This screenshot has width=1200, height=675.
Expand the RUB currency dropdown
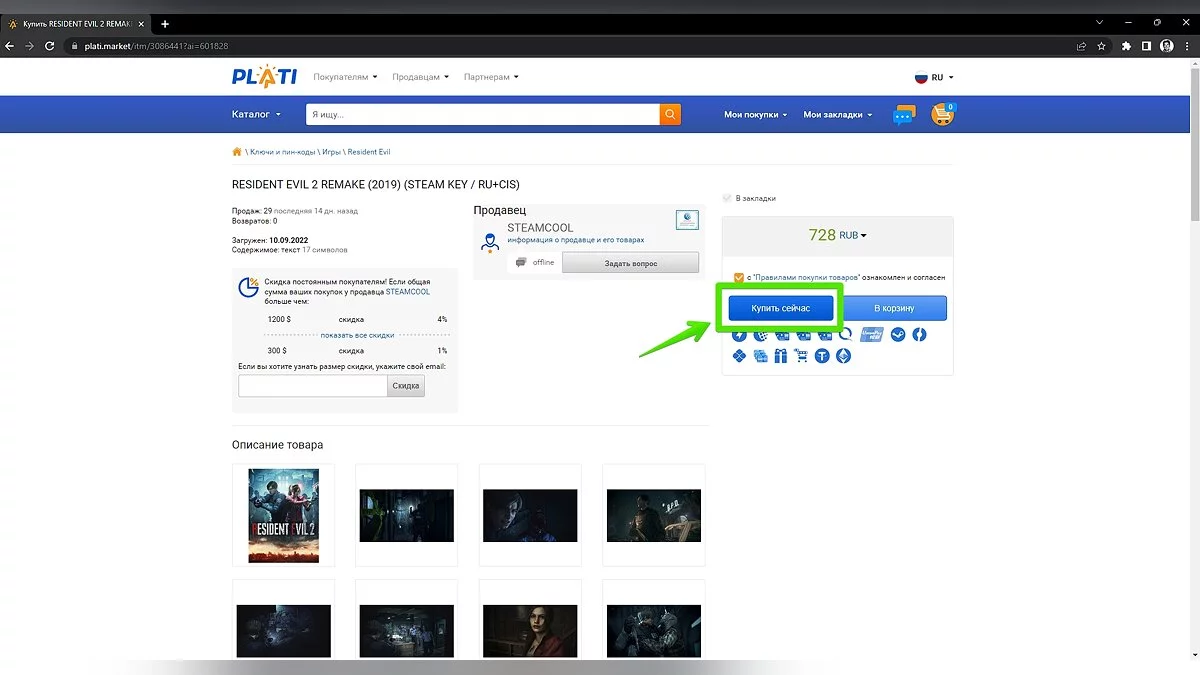click(853, 236)
